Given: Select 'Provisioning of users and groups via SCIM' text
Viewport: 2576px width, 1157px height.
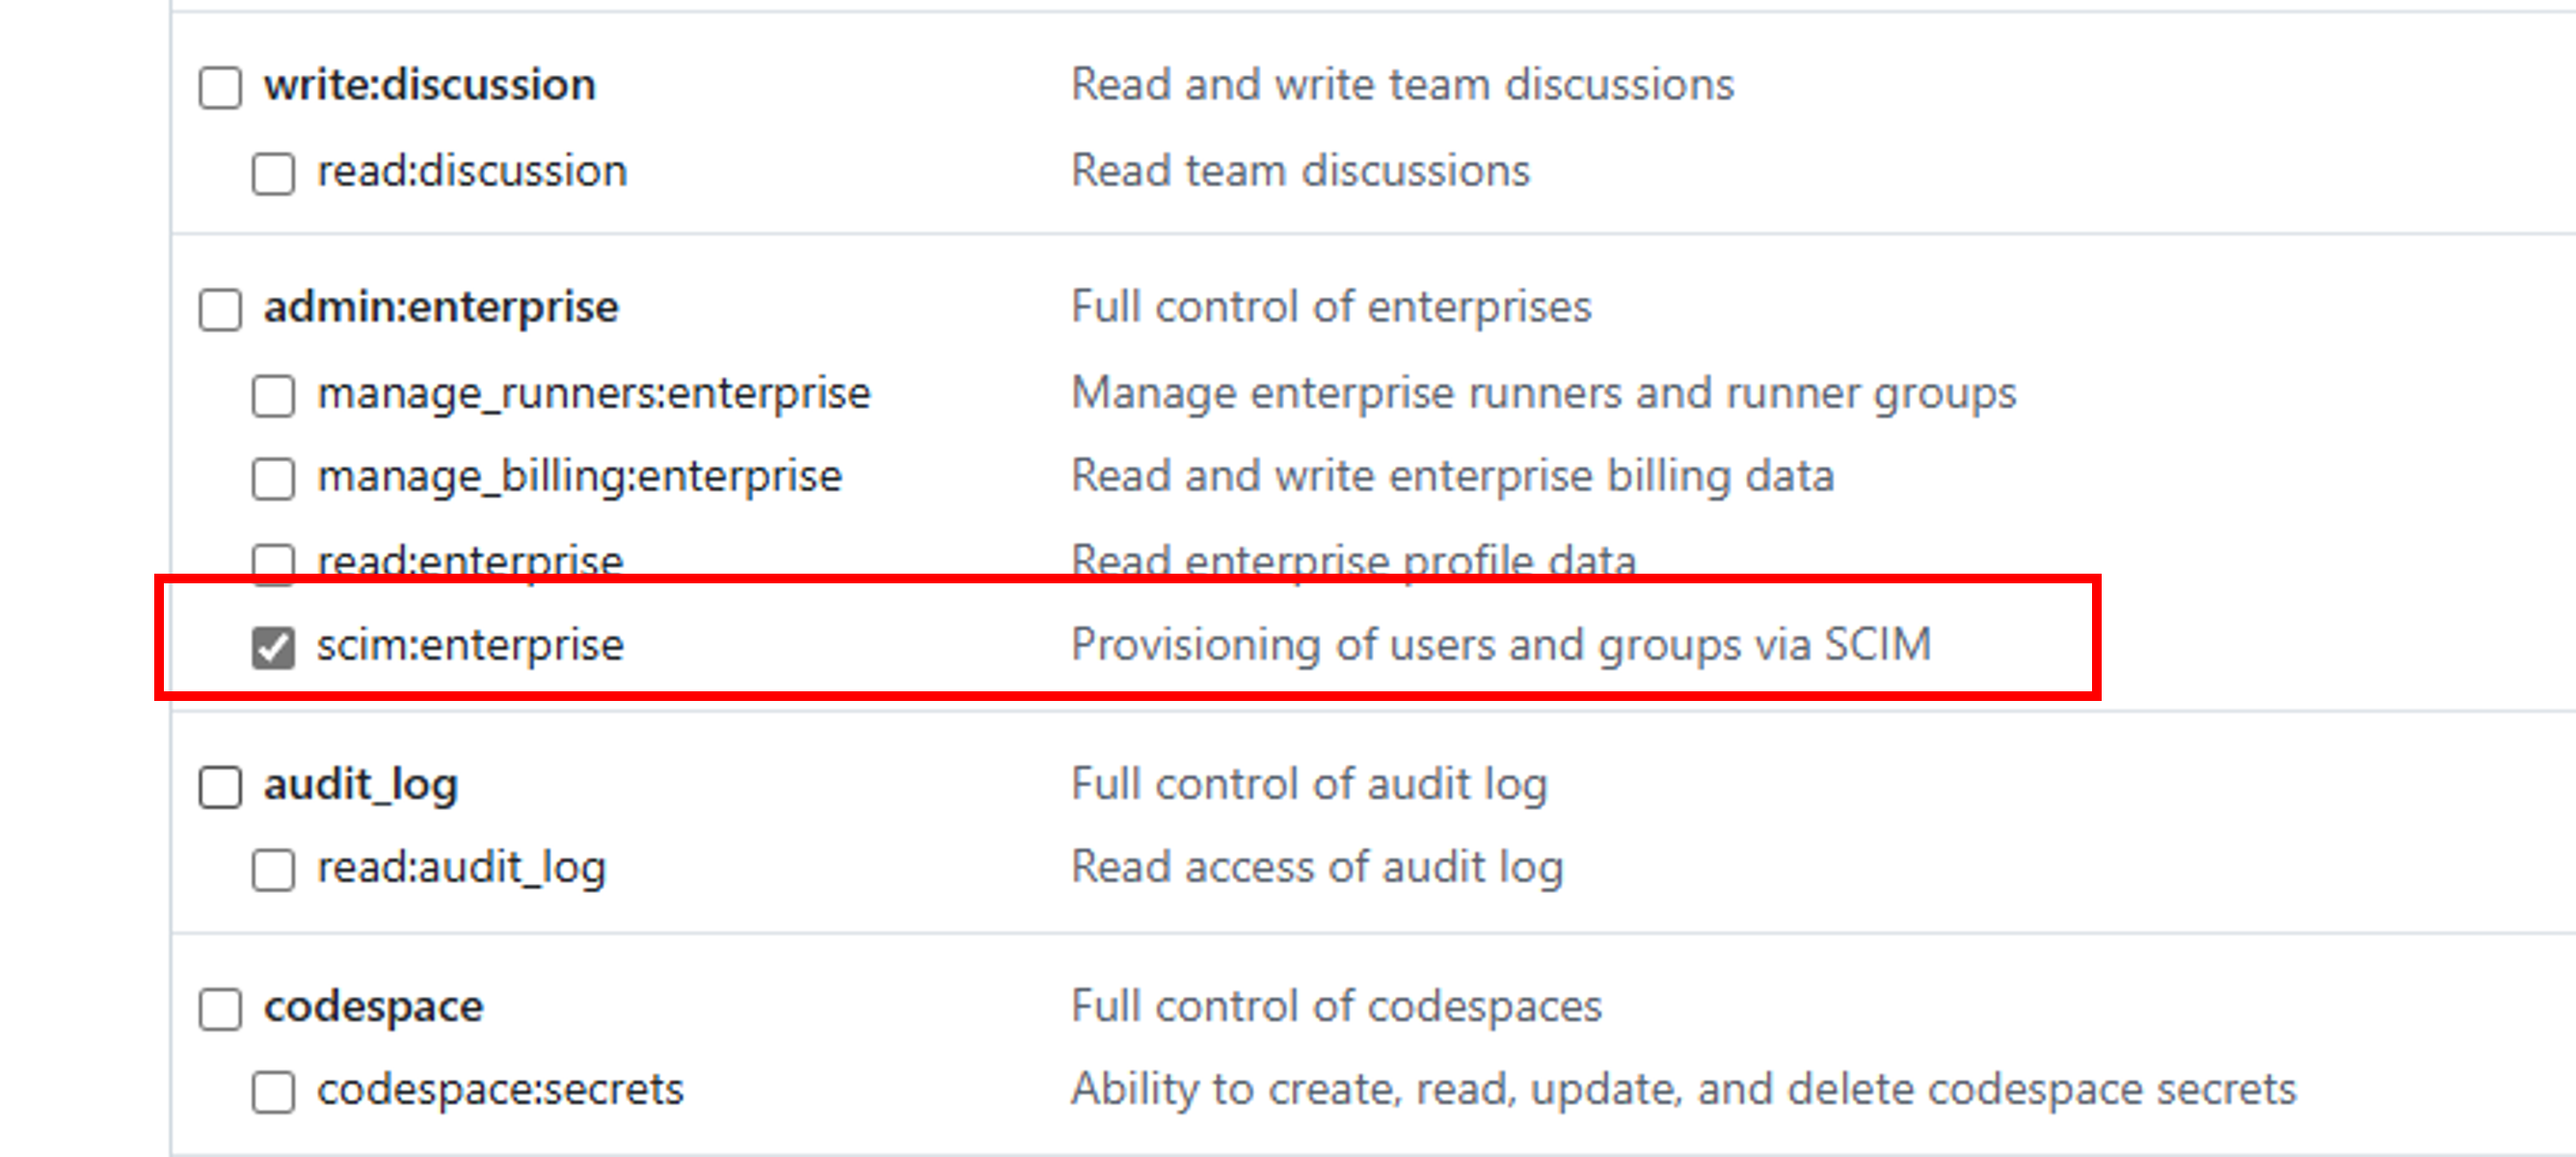Looking at the screenshot, I should click(x=1501, y=644).
